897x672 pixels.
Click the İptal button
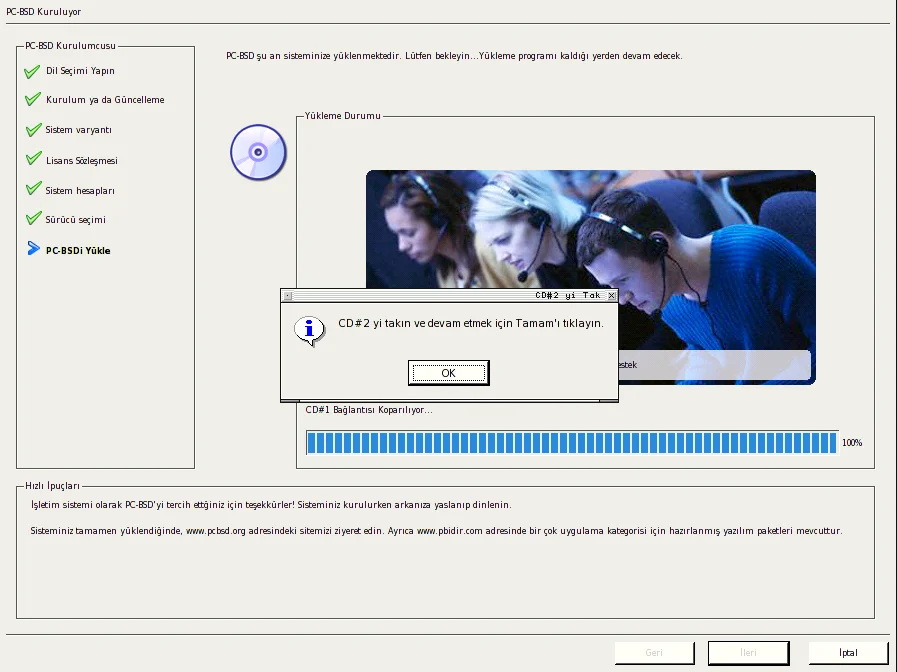(848, 653)
